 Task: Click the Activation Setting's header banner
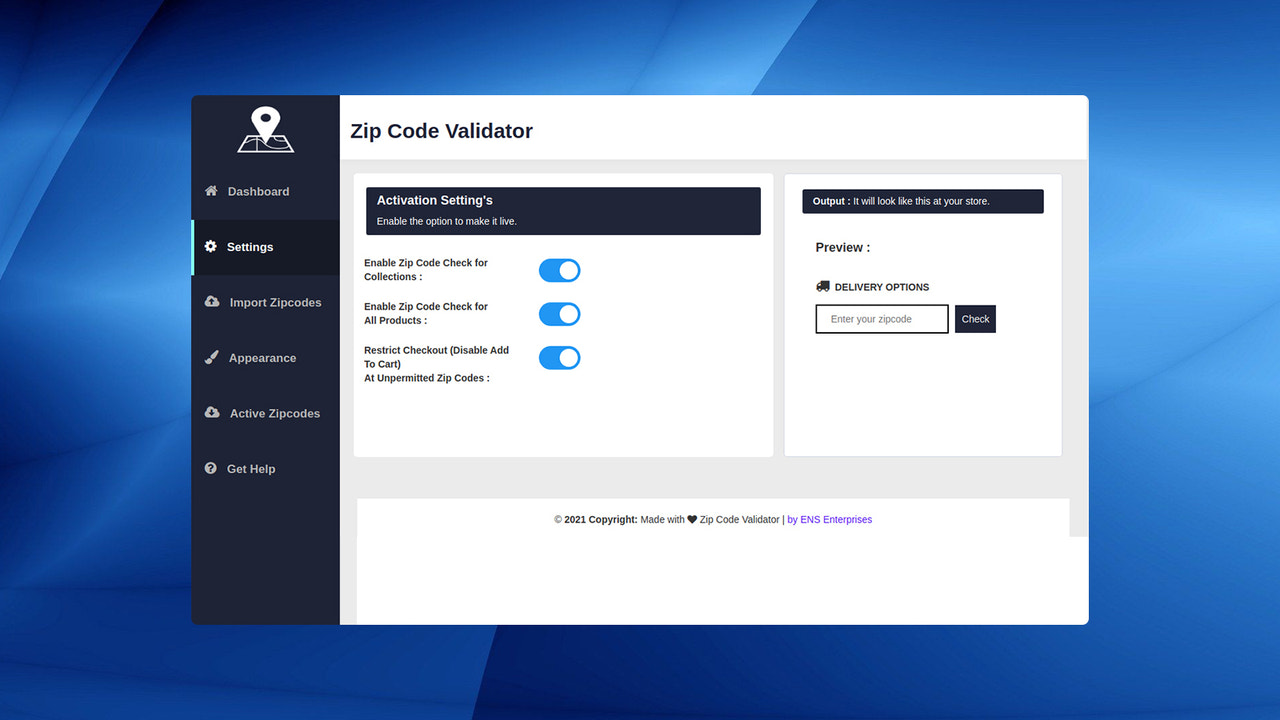coord(563,210)
